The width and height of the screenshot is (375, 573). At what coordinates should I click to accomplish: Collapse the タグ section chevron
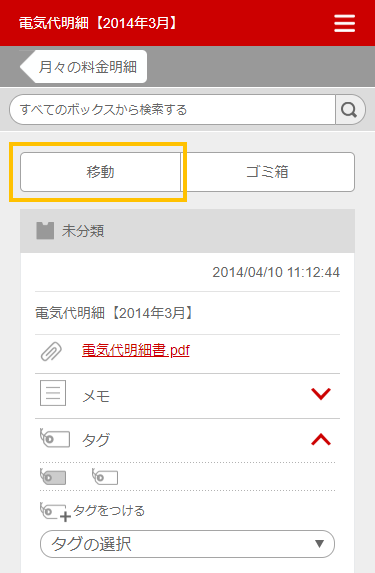[321, 439]
